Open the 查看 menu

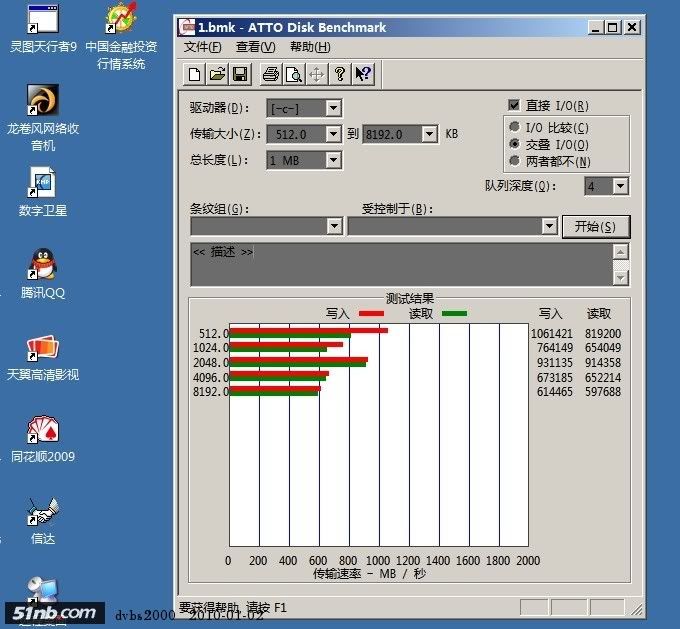tap(255, 47)
